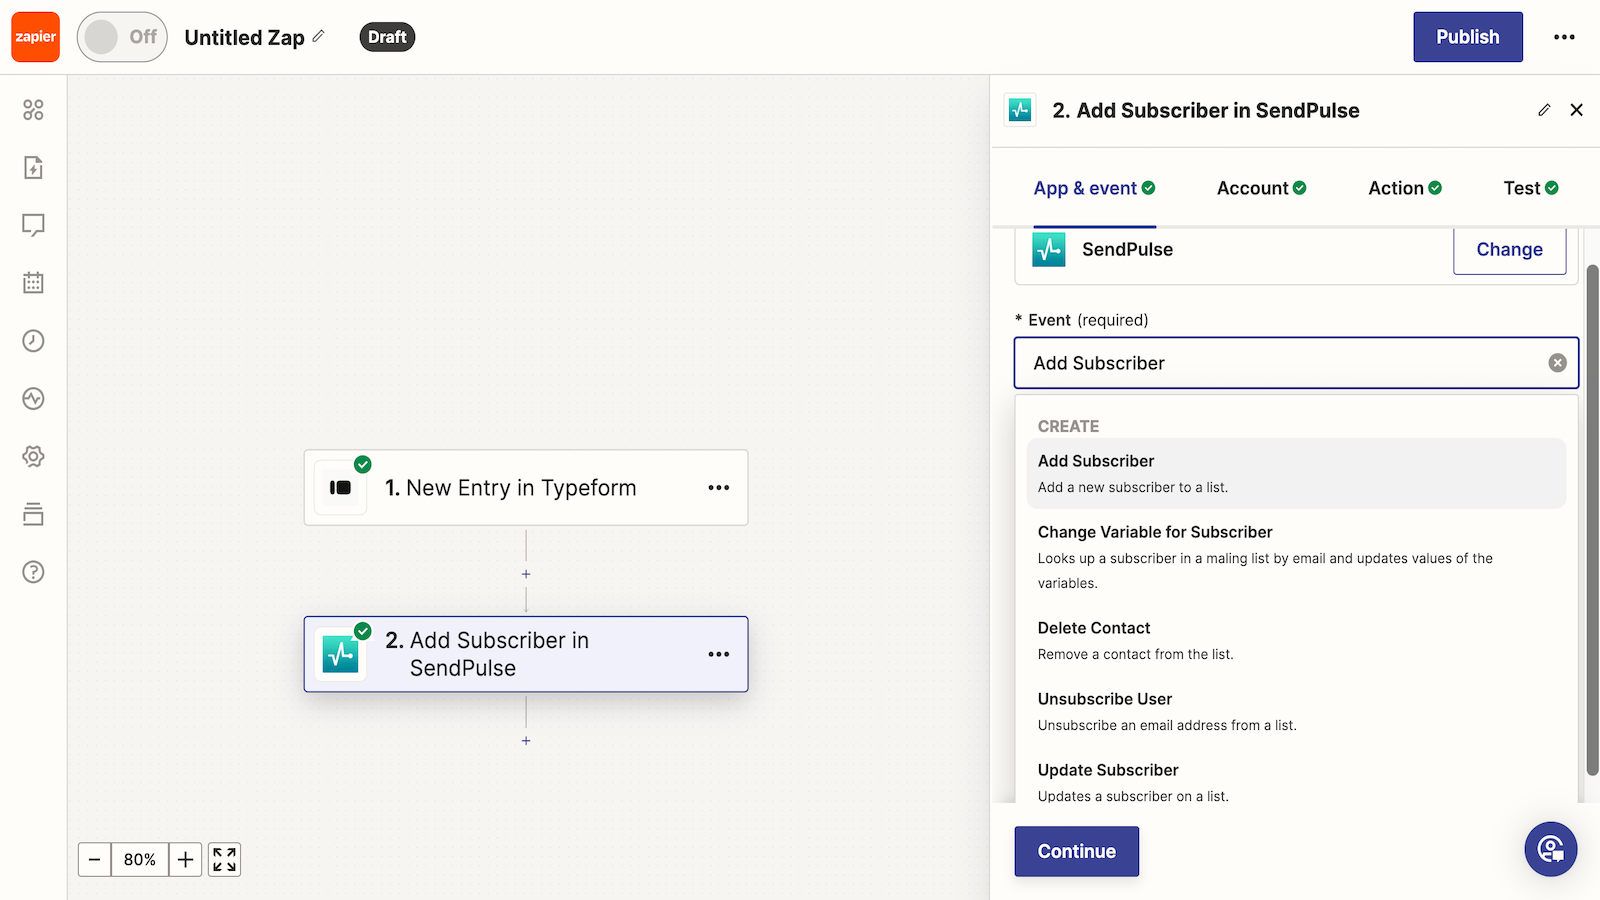Screen dimensions: 1600x900
Task: Open the Zapier home logo
Action: 36,37
